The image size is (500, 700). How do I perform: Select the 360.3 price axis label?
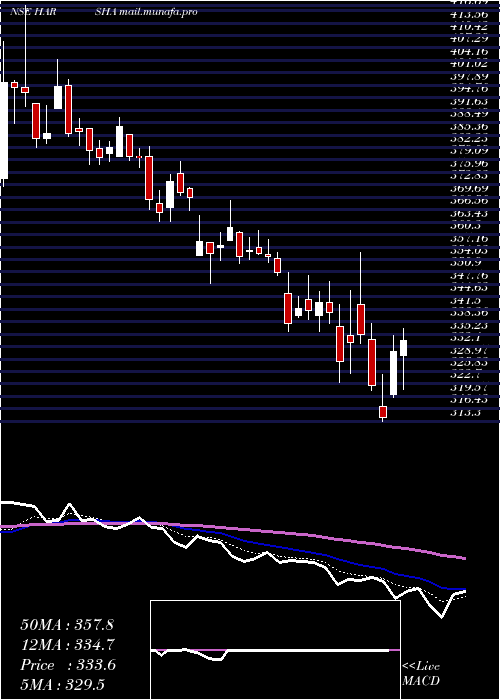click(x=466, y=226)
